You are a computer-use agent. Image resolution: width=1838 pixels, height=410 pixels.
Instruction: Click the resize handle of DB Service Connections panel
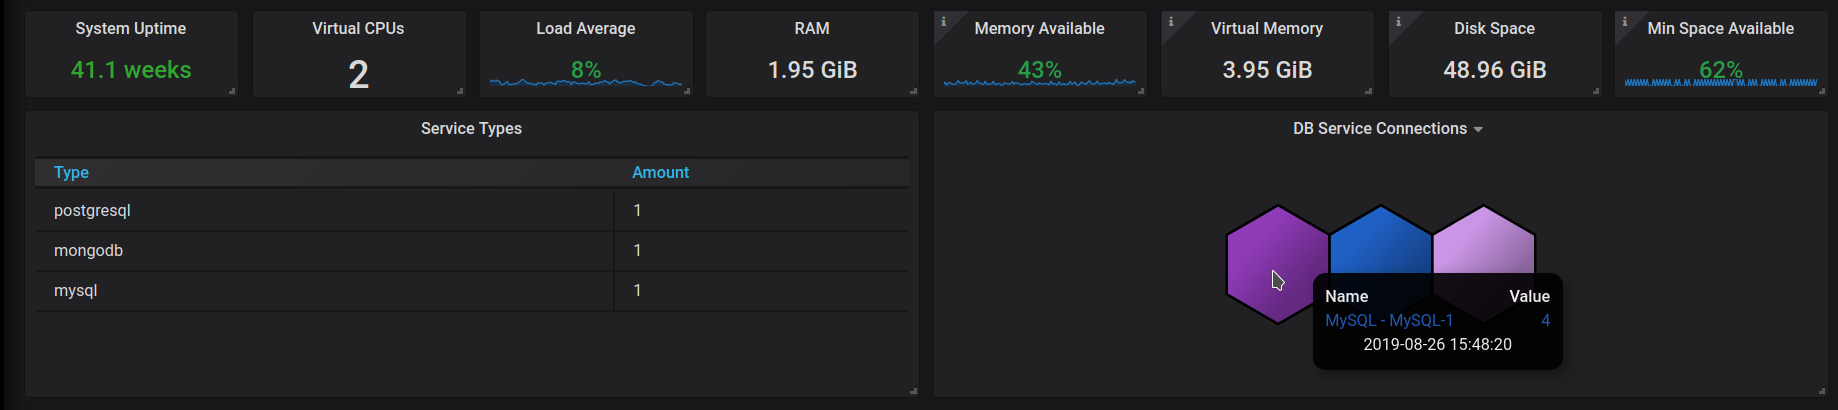pyautogui.click(x=1822, y=391)
